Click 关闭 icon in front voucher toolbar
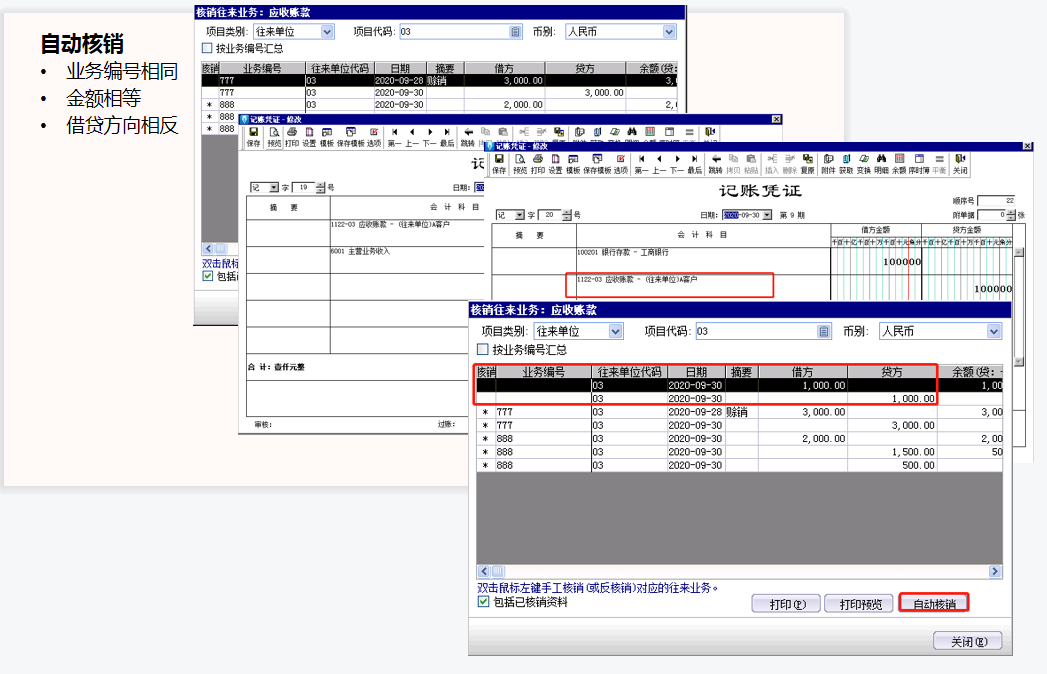The height and width of the screenshot is (674, 1047). tap(960, 164)
